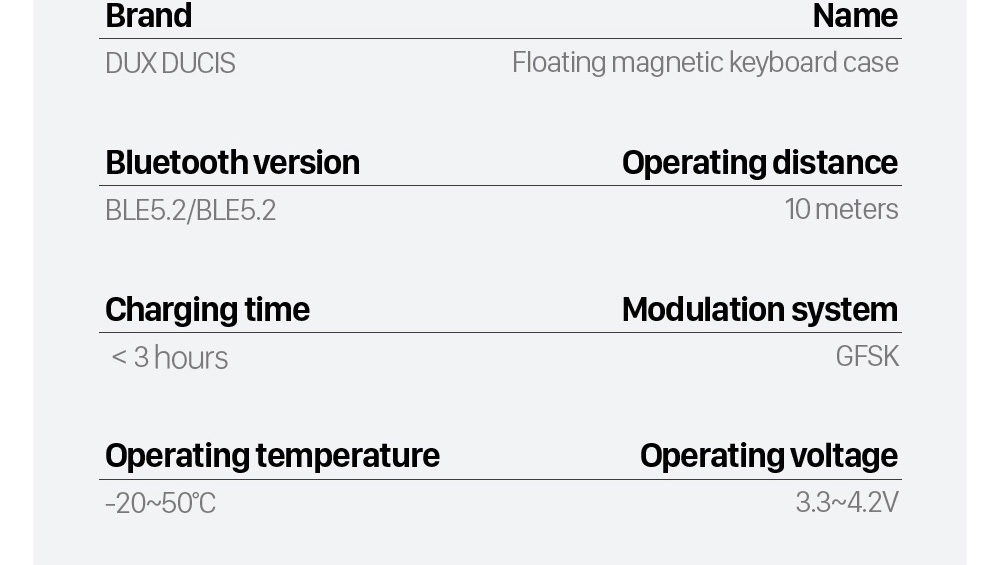
Task: Select the < 3 hours value
Action: point(170,357)
